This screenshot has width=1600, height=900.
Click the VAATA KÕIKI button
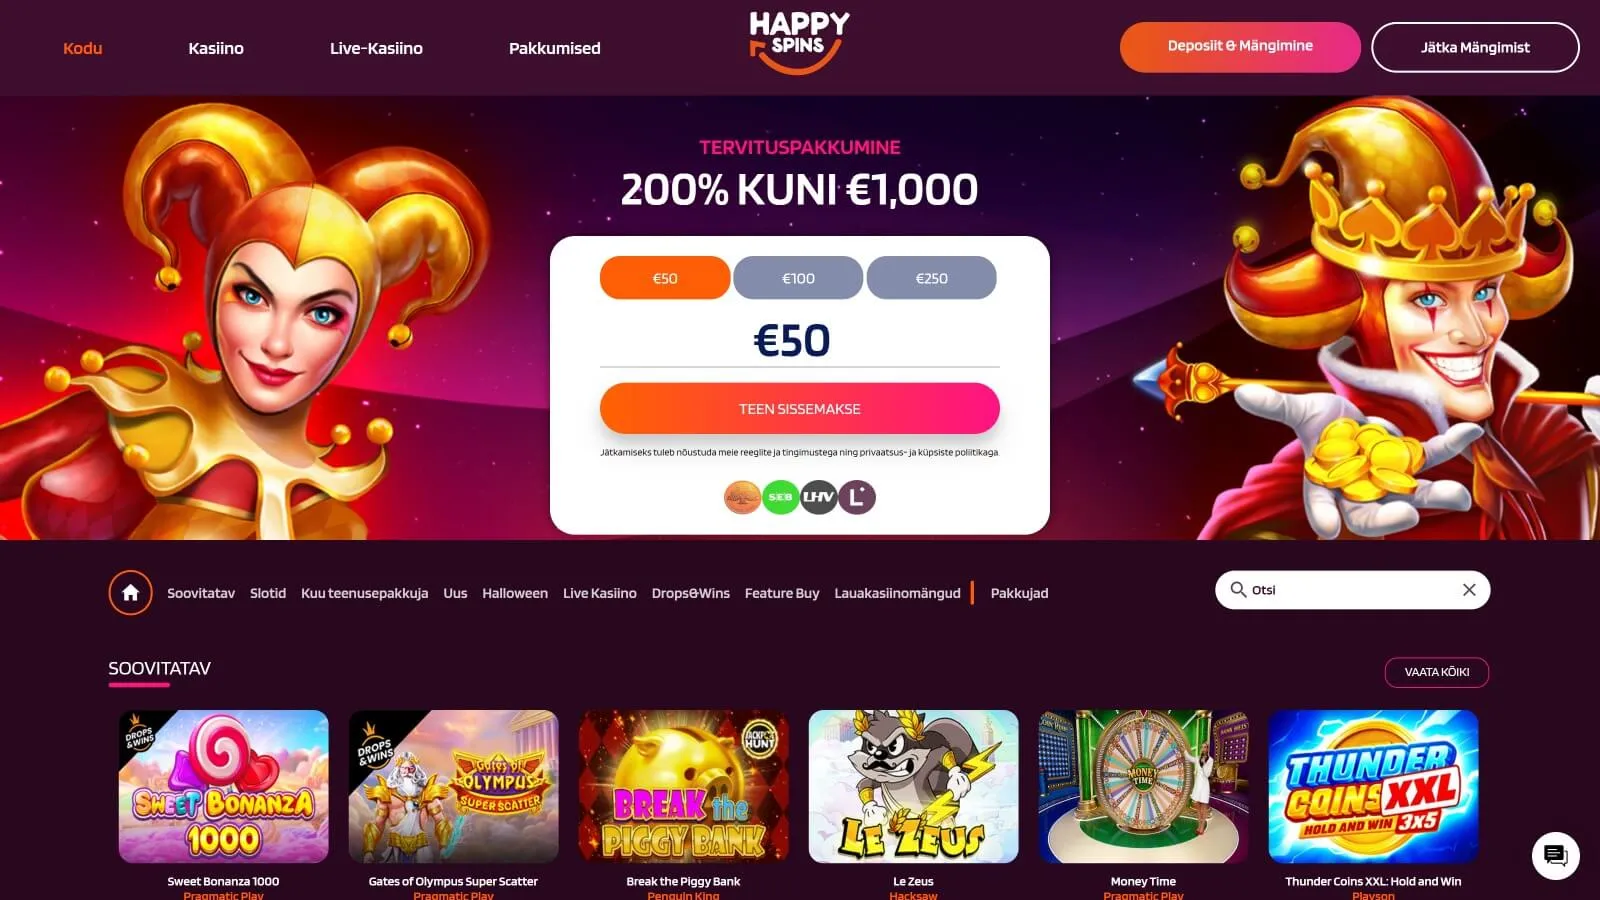pyautogui.click(x=1437, y=672)
